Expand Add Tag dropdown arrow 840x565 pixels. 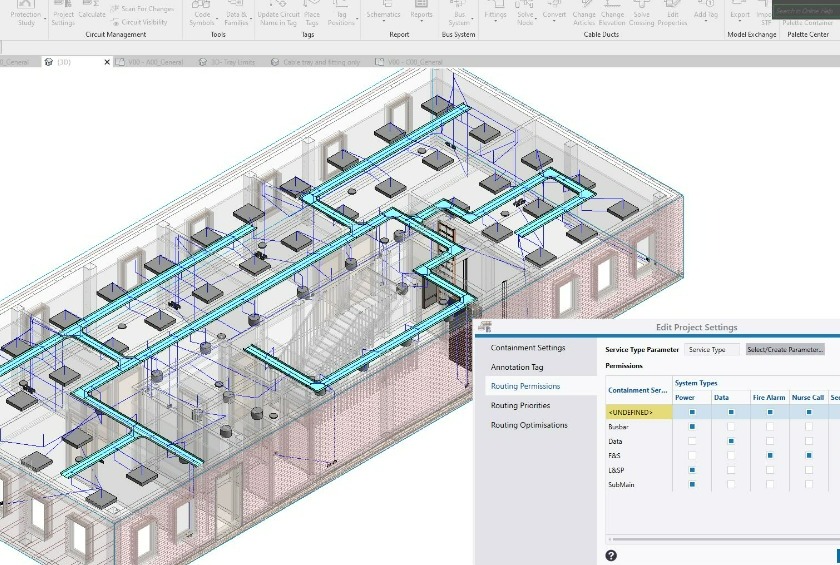click(x=706, y=21)
